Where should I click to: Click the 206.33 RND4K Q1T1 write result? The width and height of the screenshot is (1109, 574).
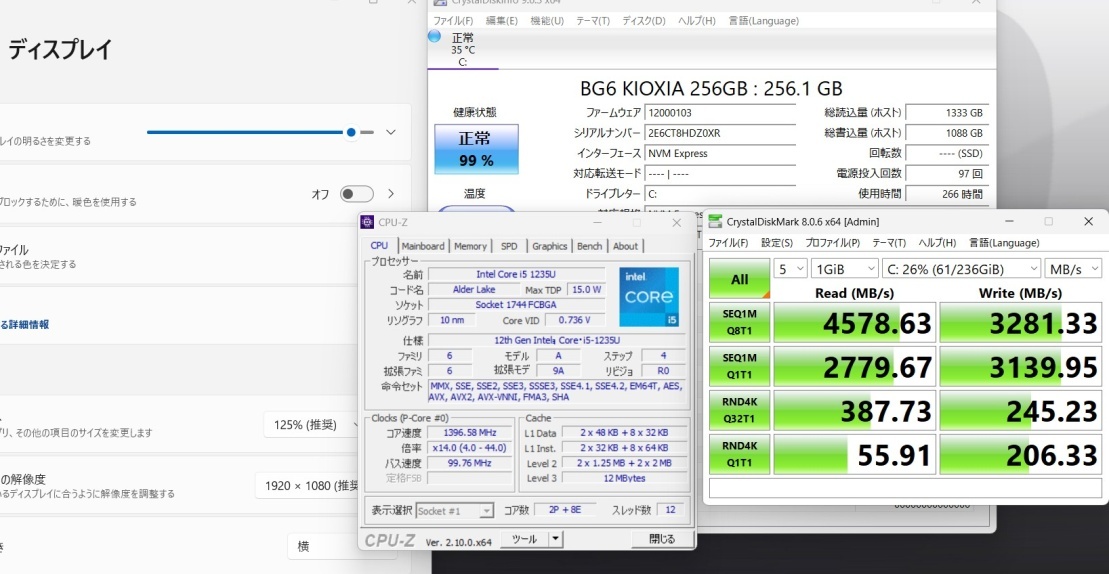[1021, 454]
